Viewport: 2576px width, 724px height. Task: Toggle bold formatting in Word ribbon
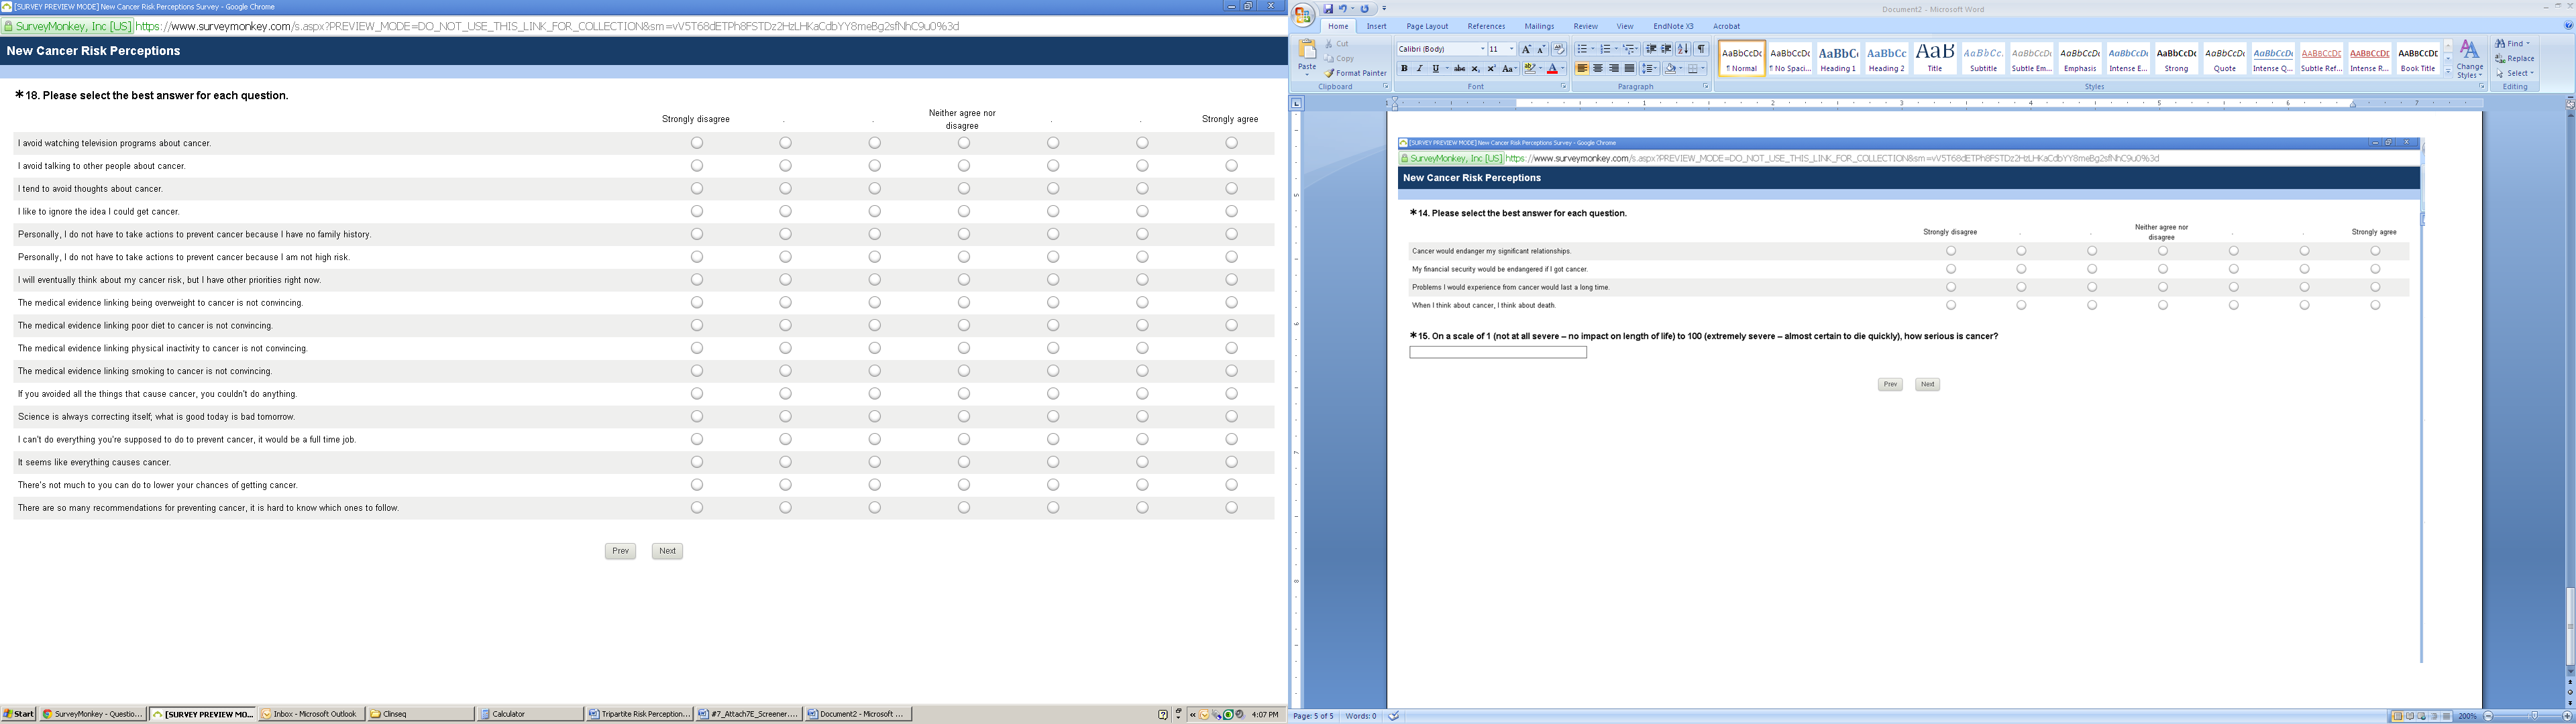(1404, 69)
